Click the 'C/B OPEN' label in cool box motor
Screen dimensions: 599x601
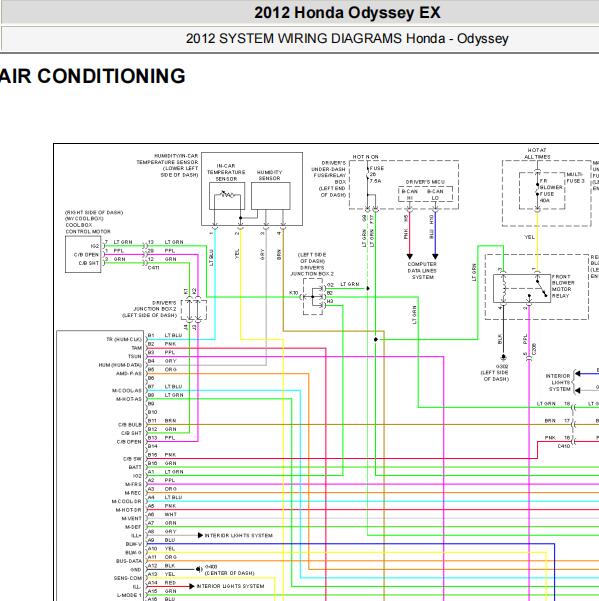click(87, 255)
